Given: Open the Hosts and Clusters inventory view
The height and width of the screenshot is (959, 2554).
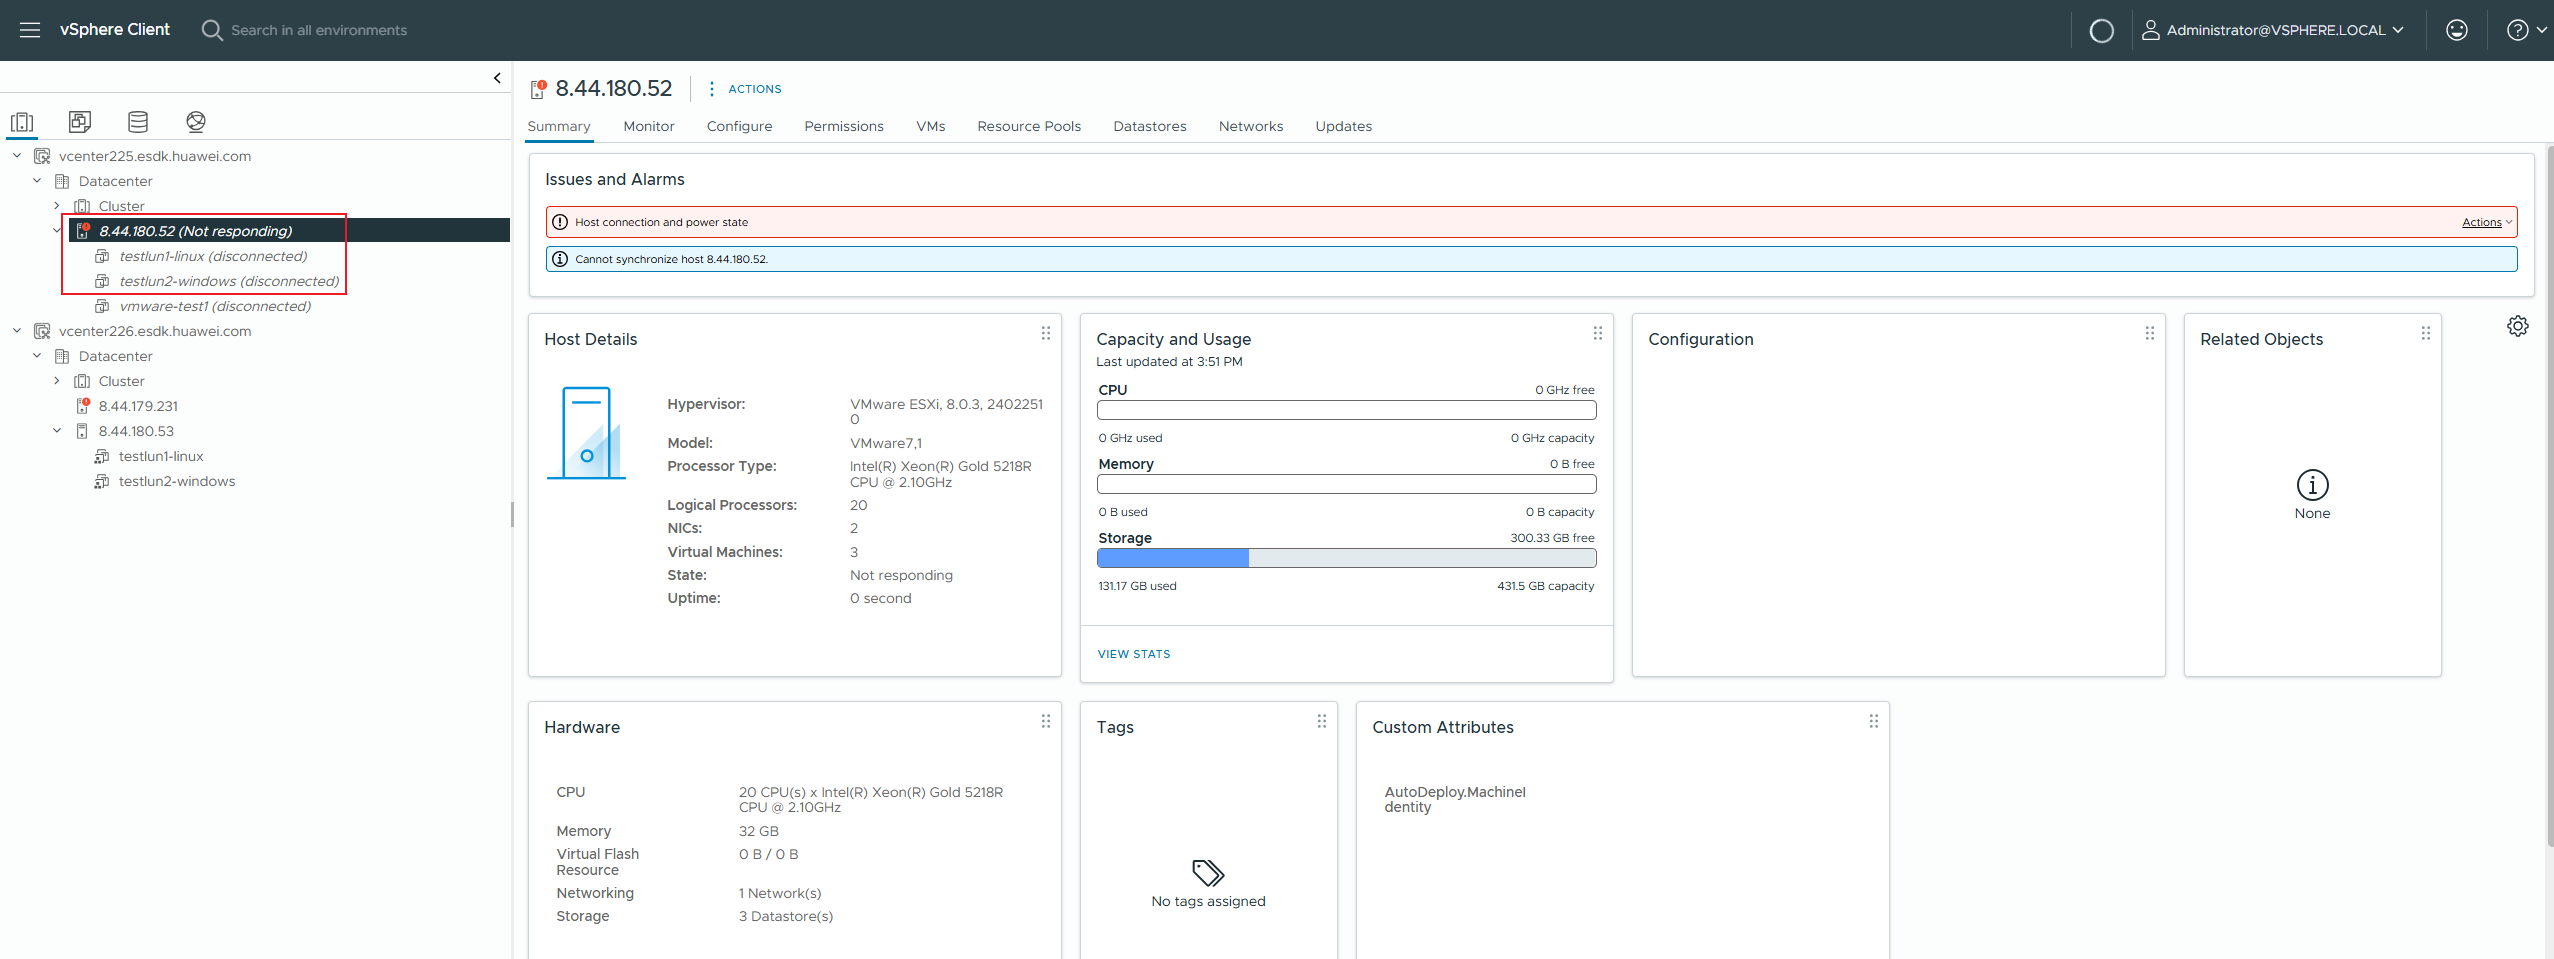Looking at the screenshot, I should pyautogui.click(x=22, y=122).
